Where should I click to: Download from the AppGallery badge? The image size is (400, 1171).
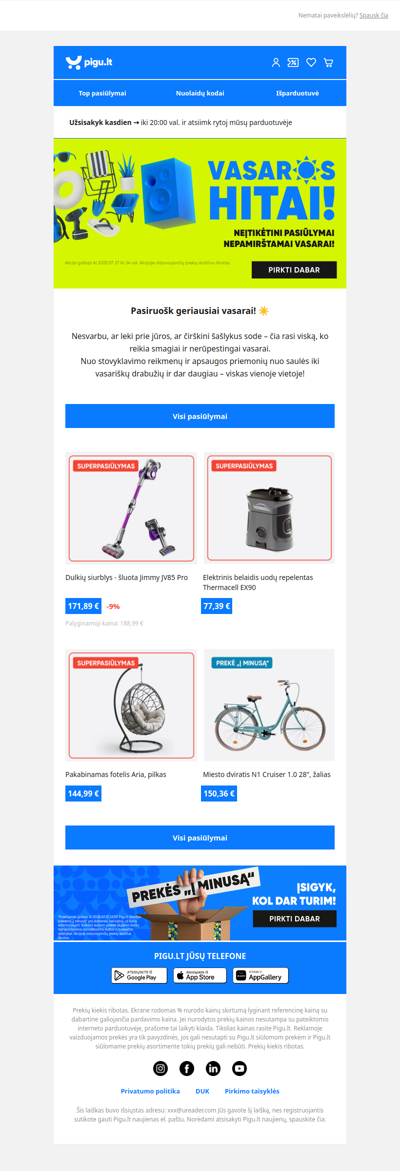click(x=260, y=975)
